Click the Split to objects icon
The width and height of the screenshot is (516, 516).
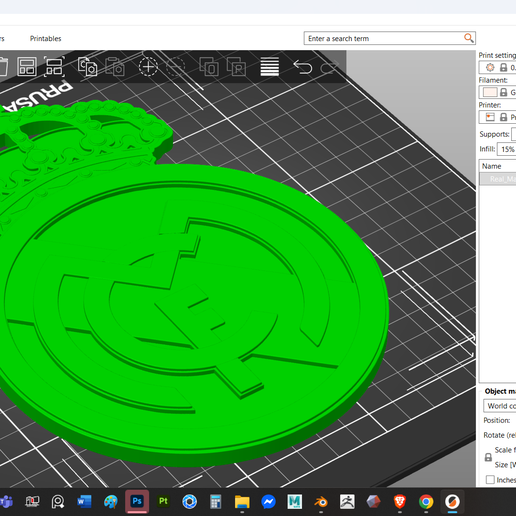click(209, 67)
